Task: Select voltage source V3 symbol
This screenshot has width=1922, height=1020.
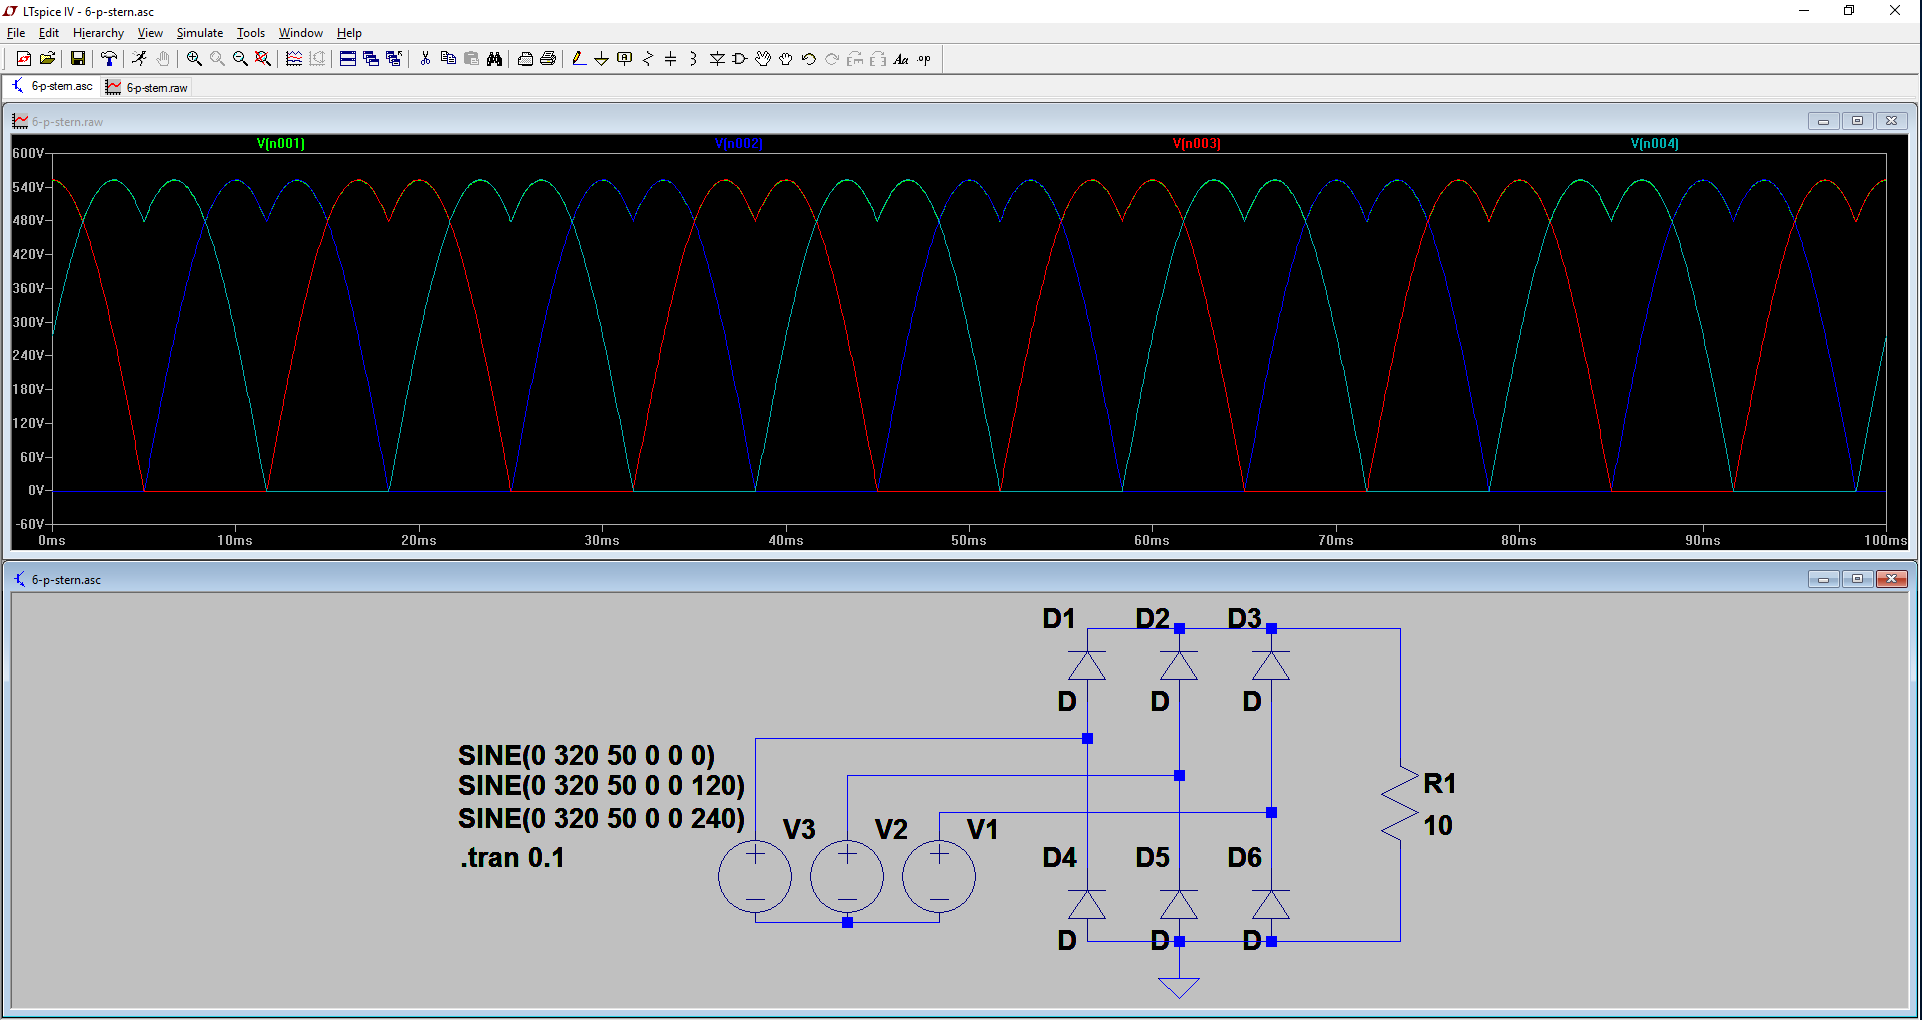Action: 755,877
